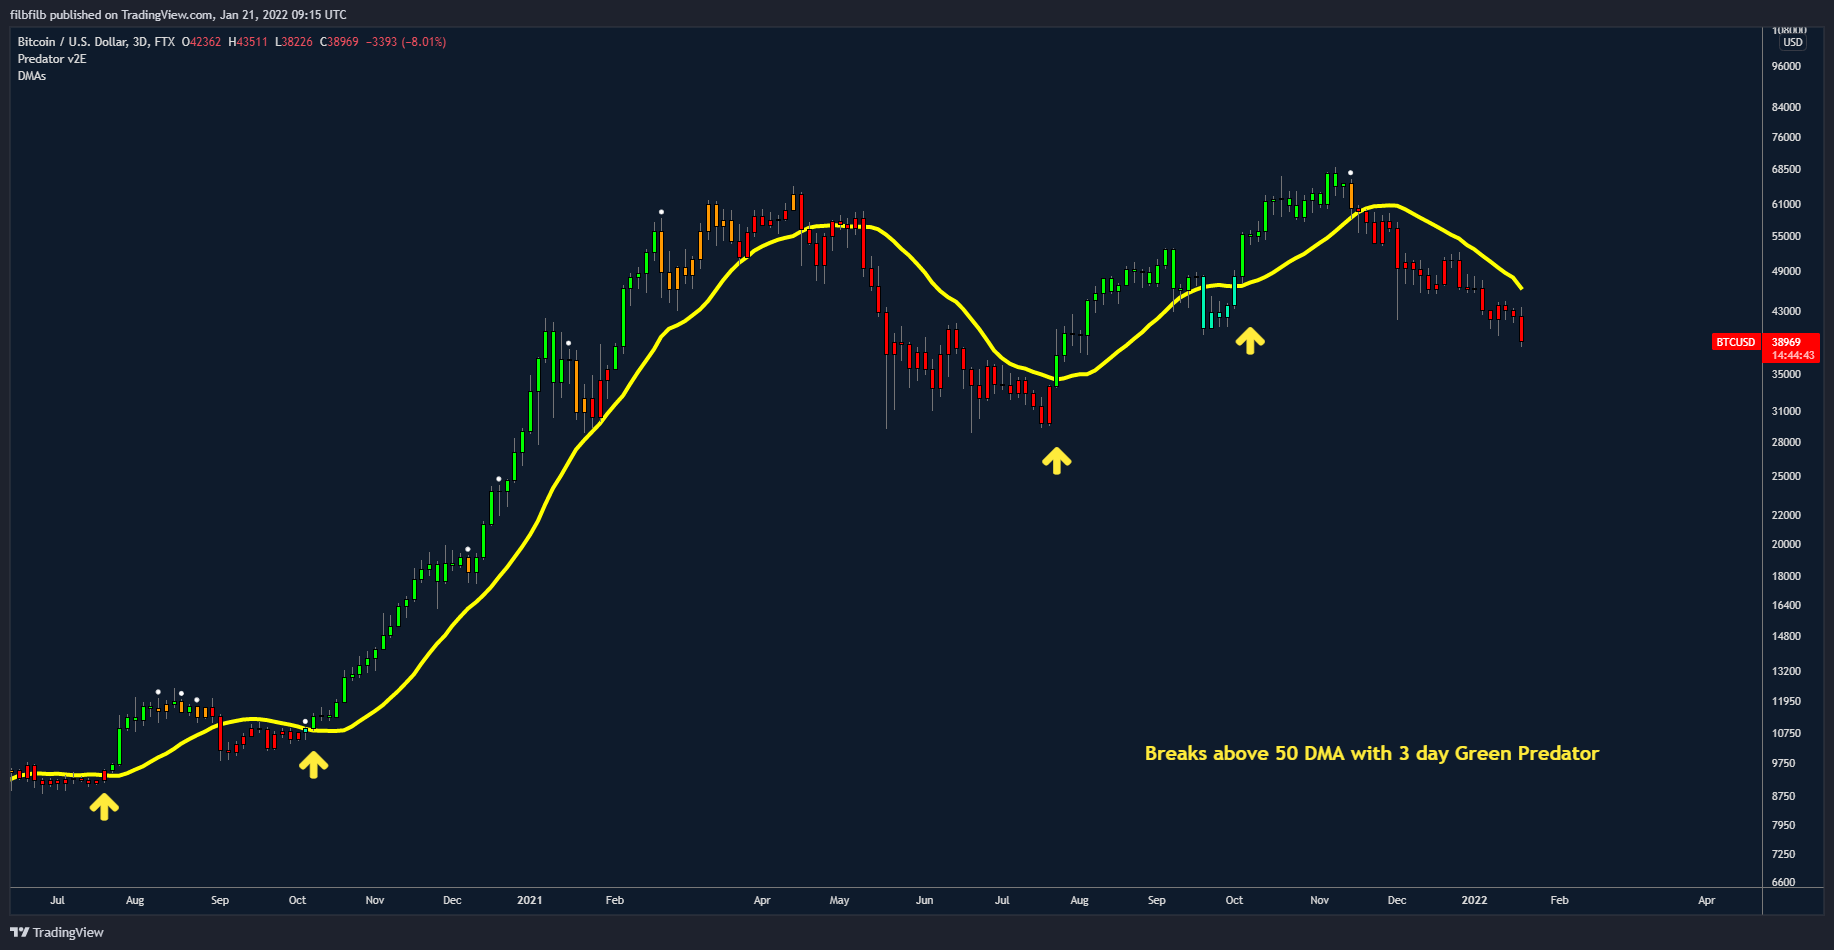Screen dimensions: 1834x950
Task: Select the yellow arrow below July 2020 candles
Action: tap(104, 806)
